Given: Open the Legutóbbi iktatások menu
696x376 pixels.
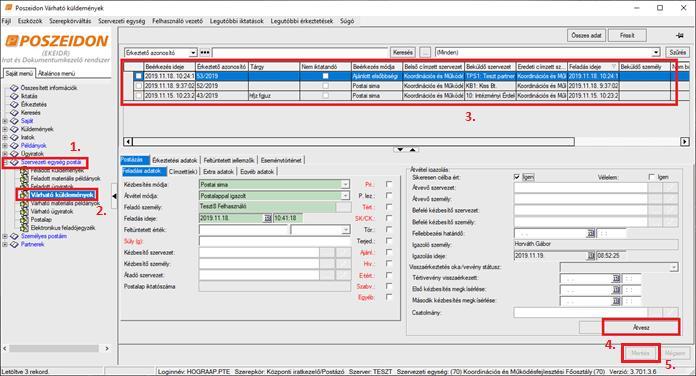Looking at the screenshot, I should click(237, 21).
